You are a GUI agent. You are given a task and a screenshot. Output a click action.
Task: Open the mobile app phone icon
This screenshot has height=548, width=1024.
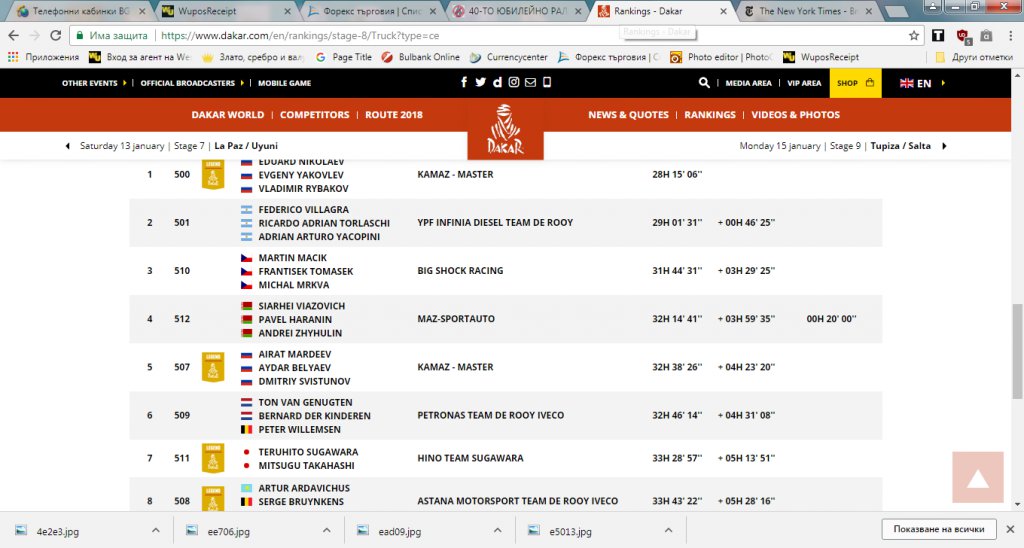(547, 82)
